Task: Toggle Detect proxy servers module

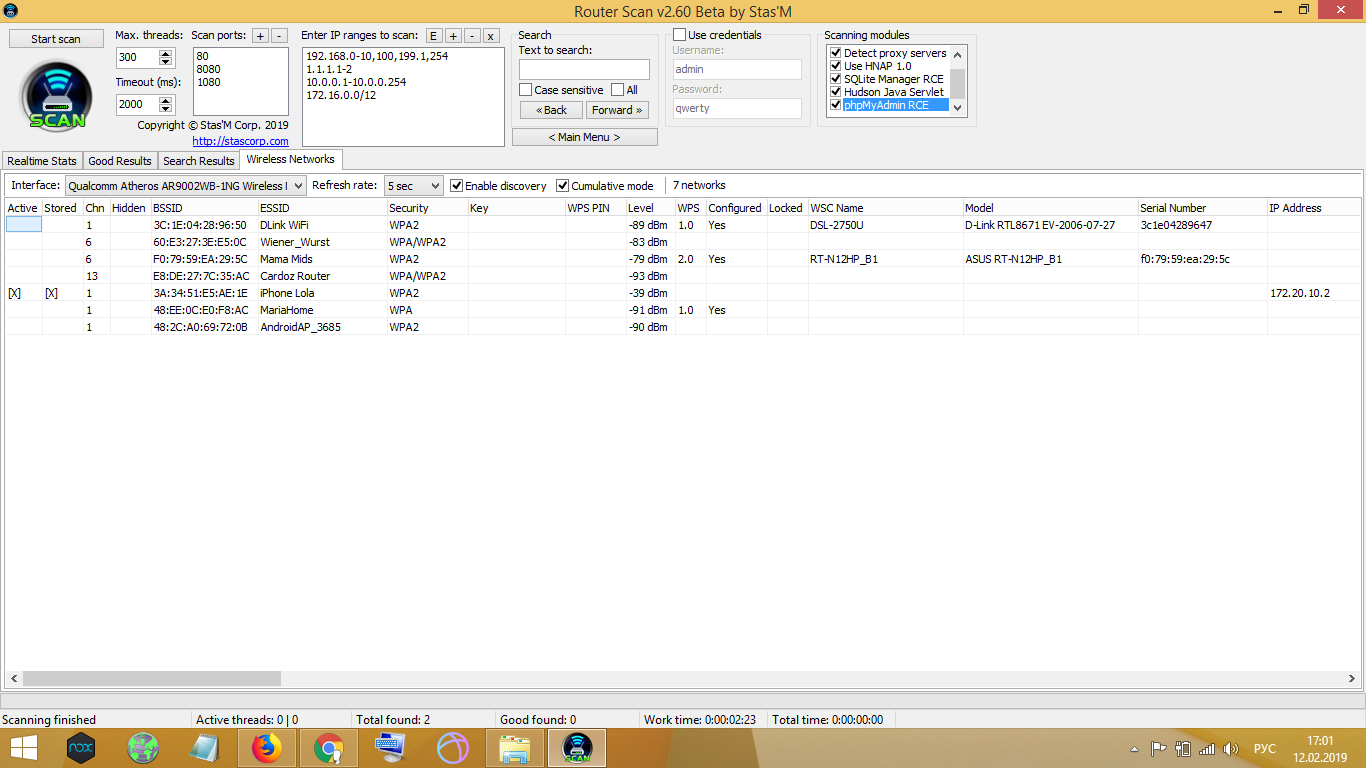Action: 836,53
